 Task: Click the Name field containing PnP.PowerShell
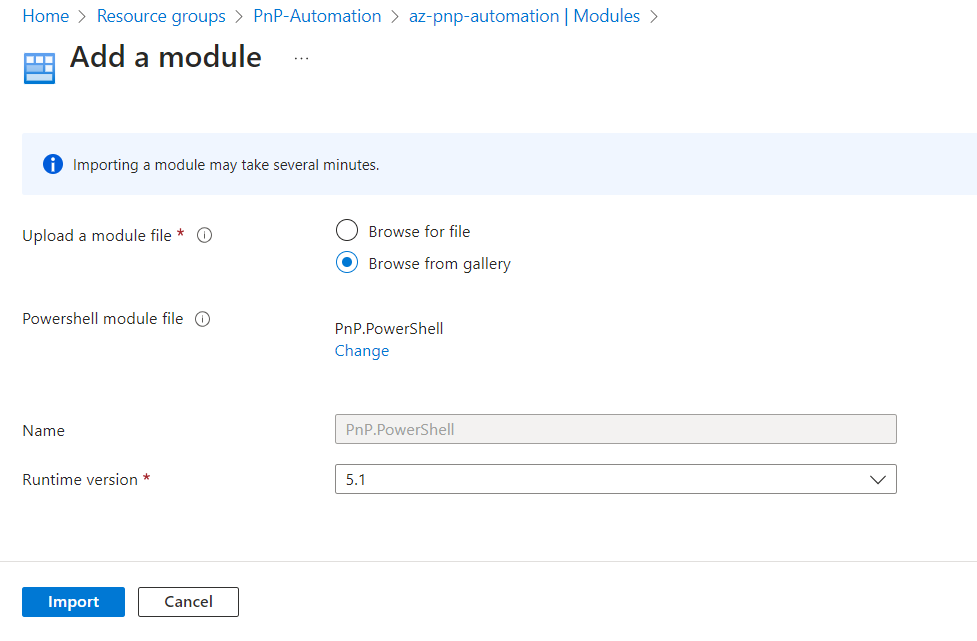pyautogui.click(x=614, y=429)
